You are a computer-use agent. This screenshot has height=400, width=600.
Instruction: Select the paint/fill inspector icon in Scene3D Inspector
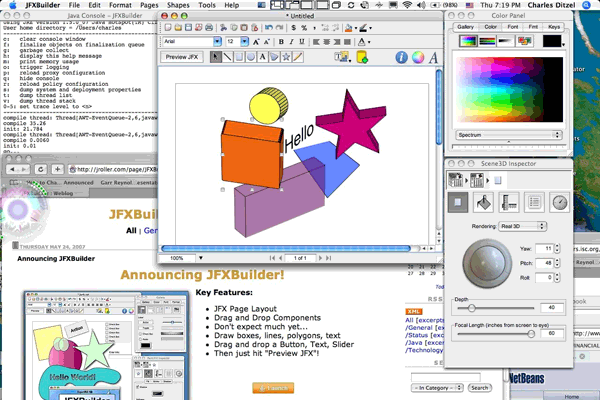point(483,202)
